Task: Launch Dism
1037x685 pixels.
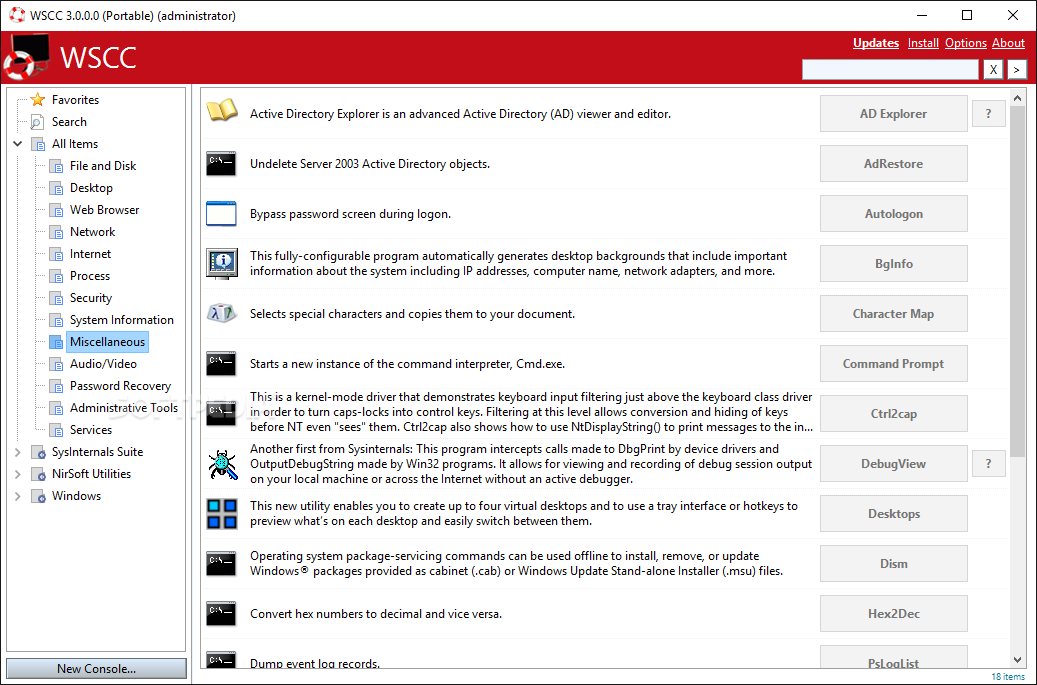Action: pos(893,563)
